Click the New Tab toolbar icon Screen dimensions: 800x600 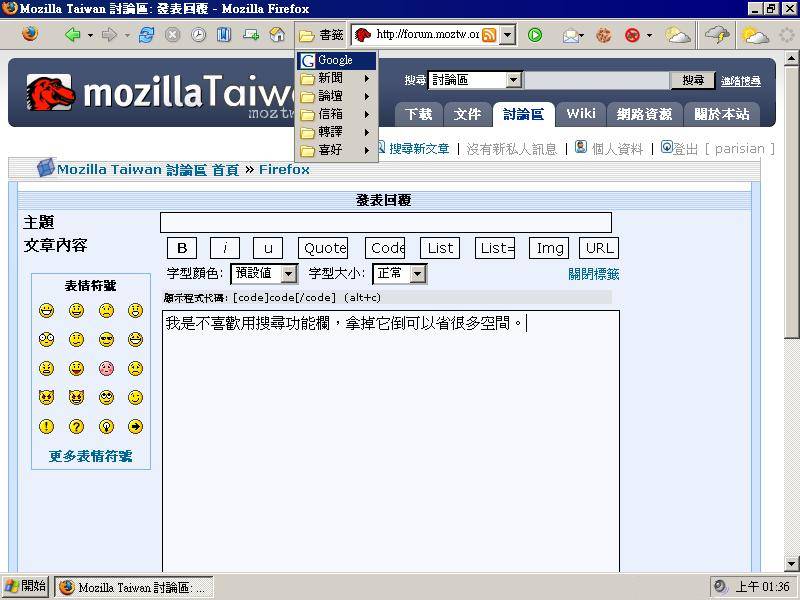pyautogui.click(x=251, y=35)
